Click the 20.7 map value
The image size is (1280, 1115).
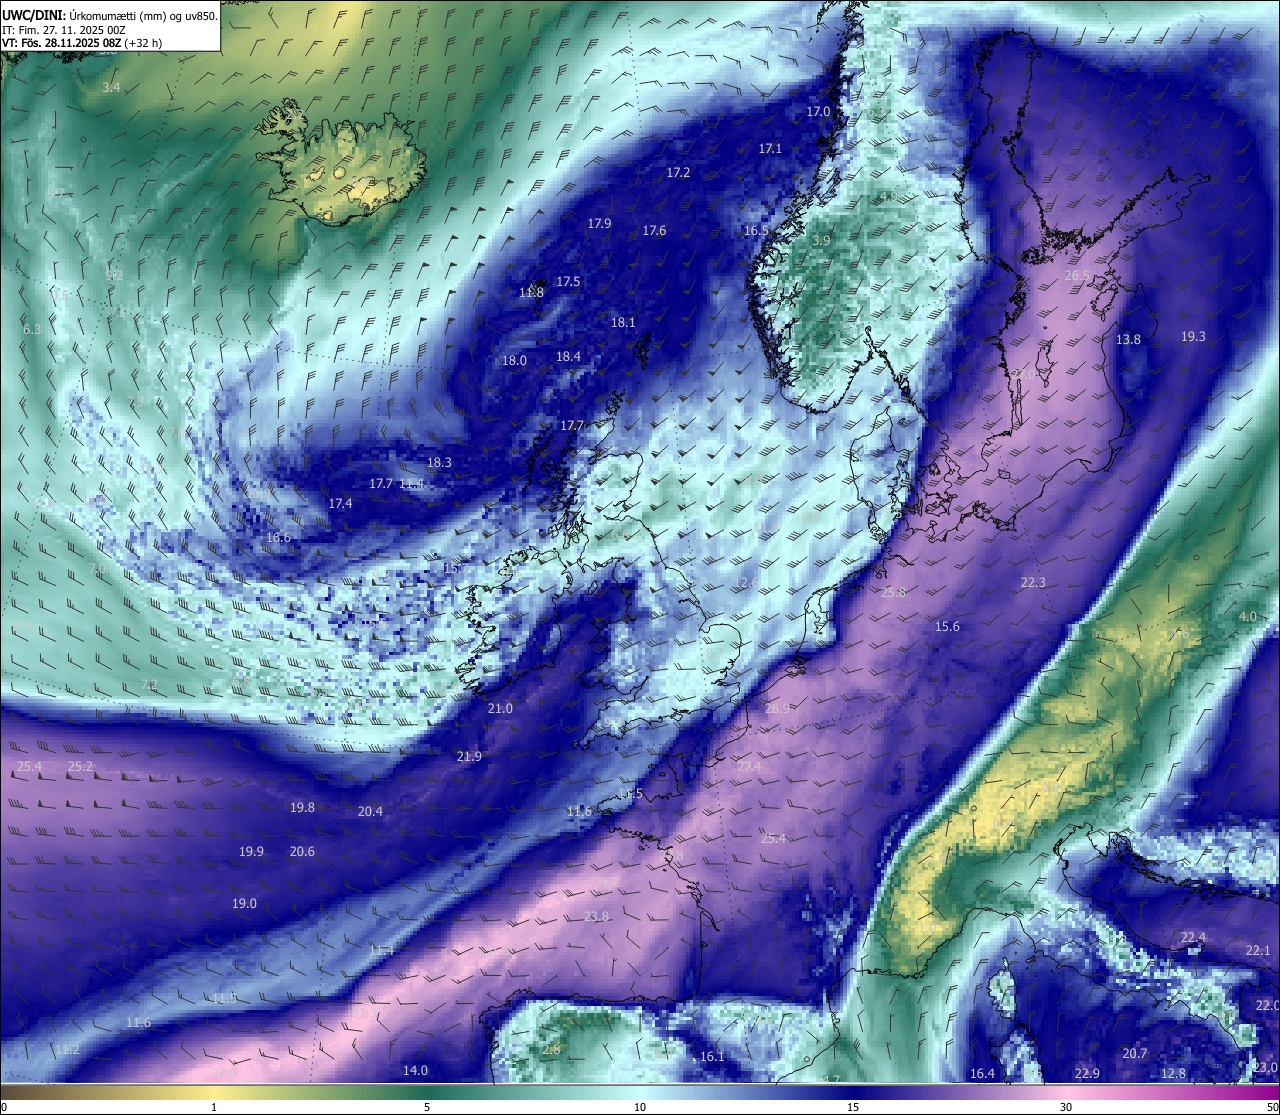coord(1135,1054)
